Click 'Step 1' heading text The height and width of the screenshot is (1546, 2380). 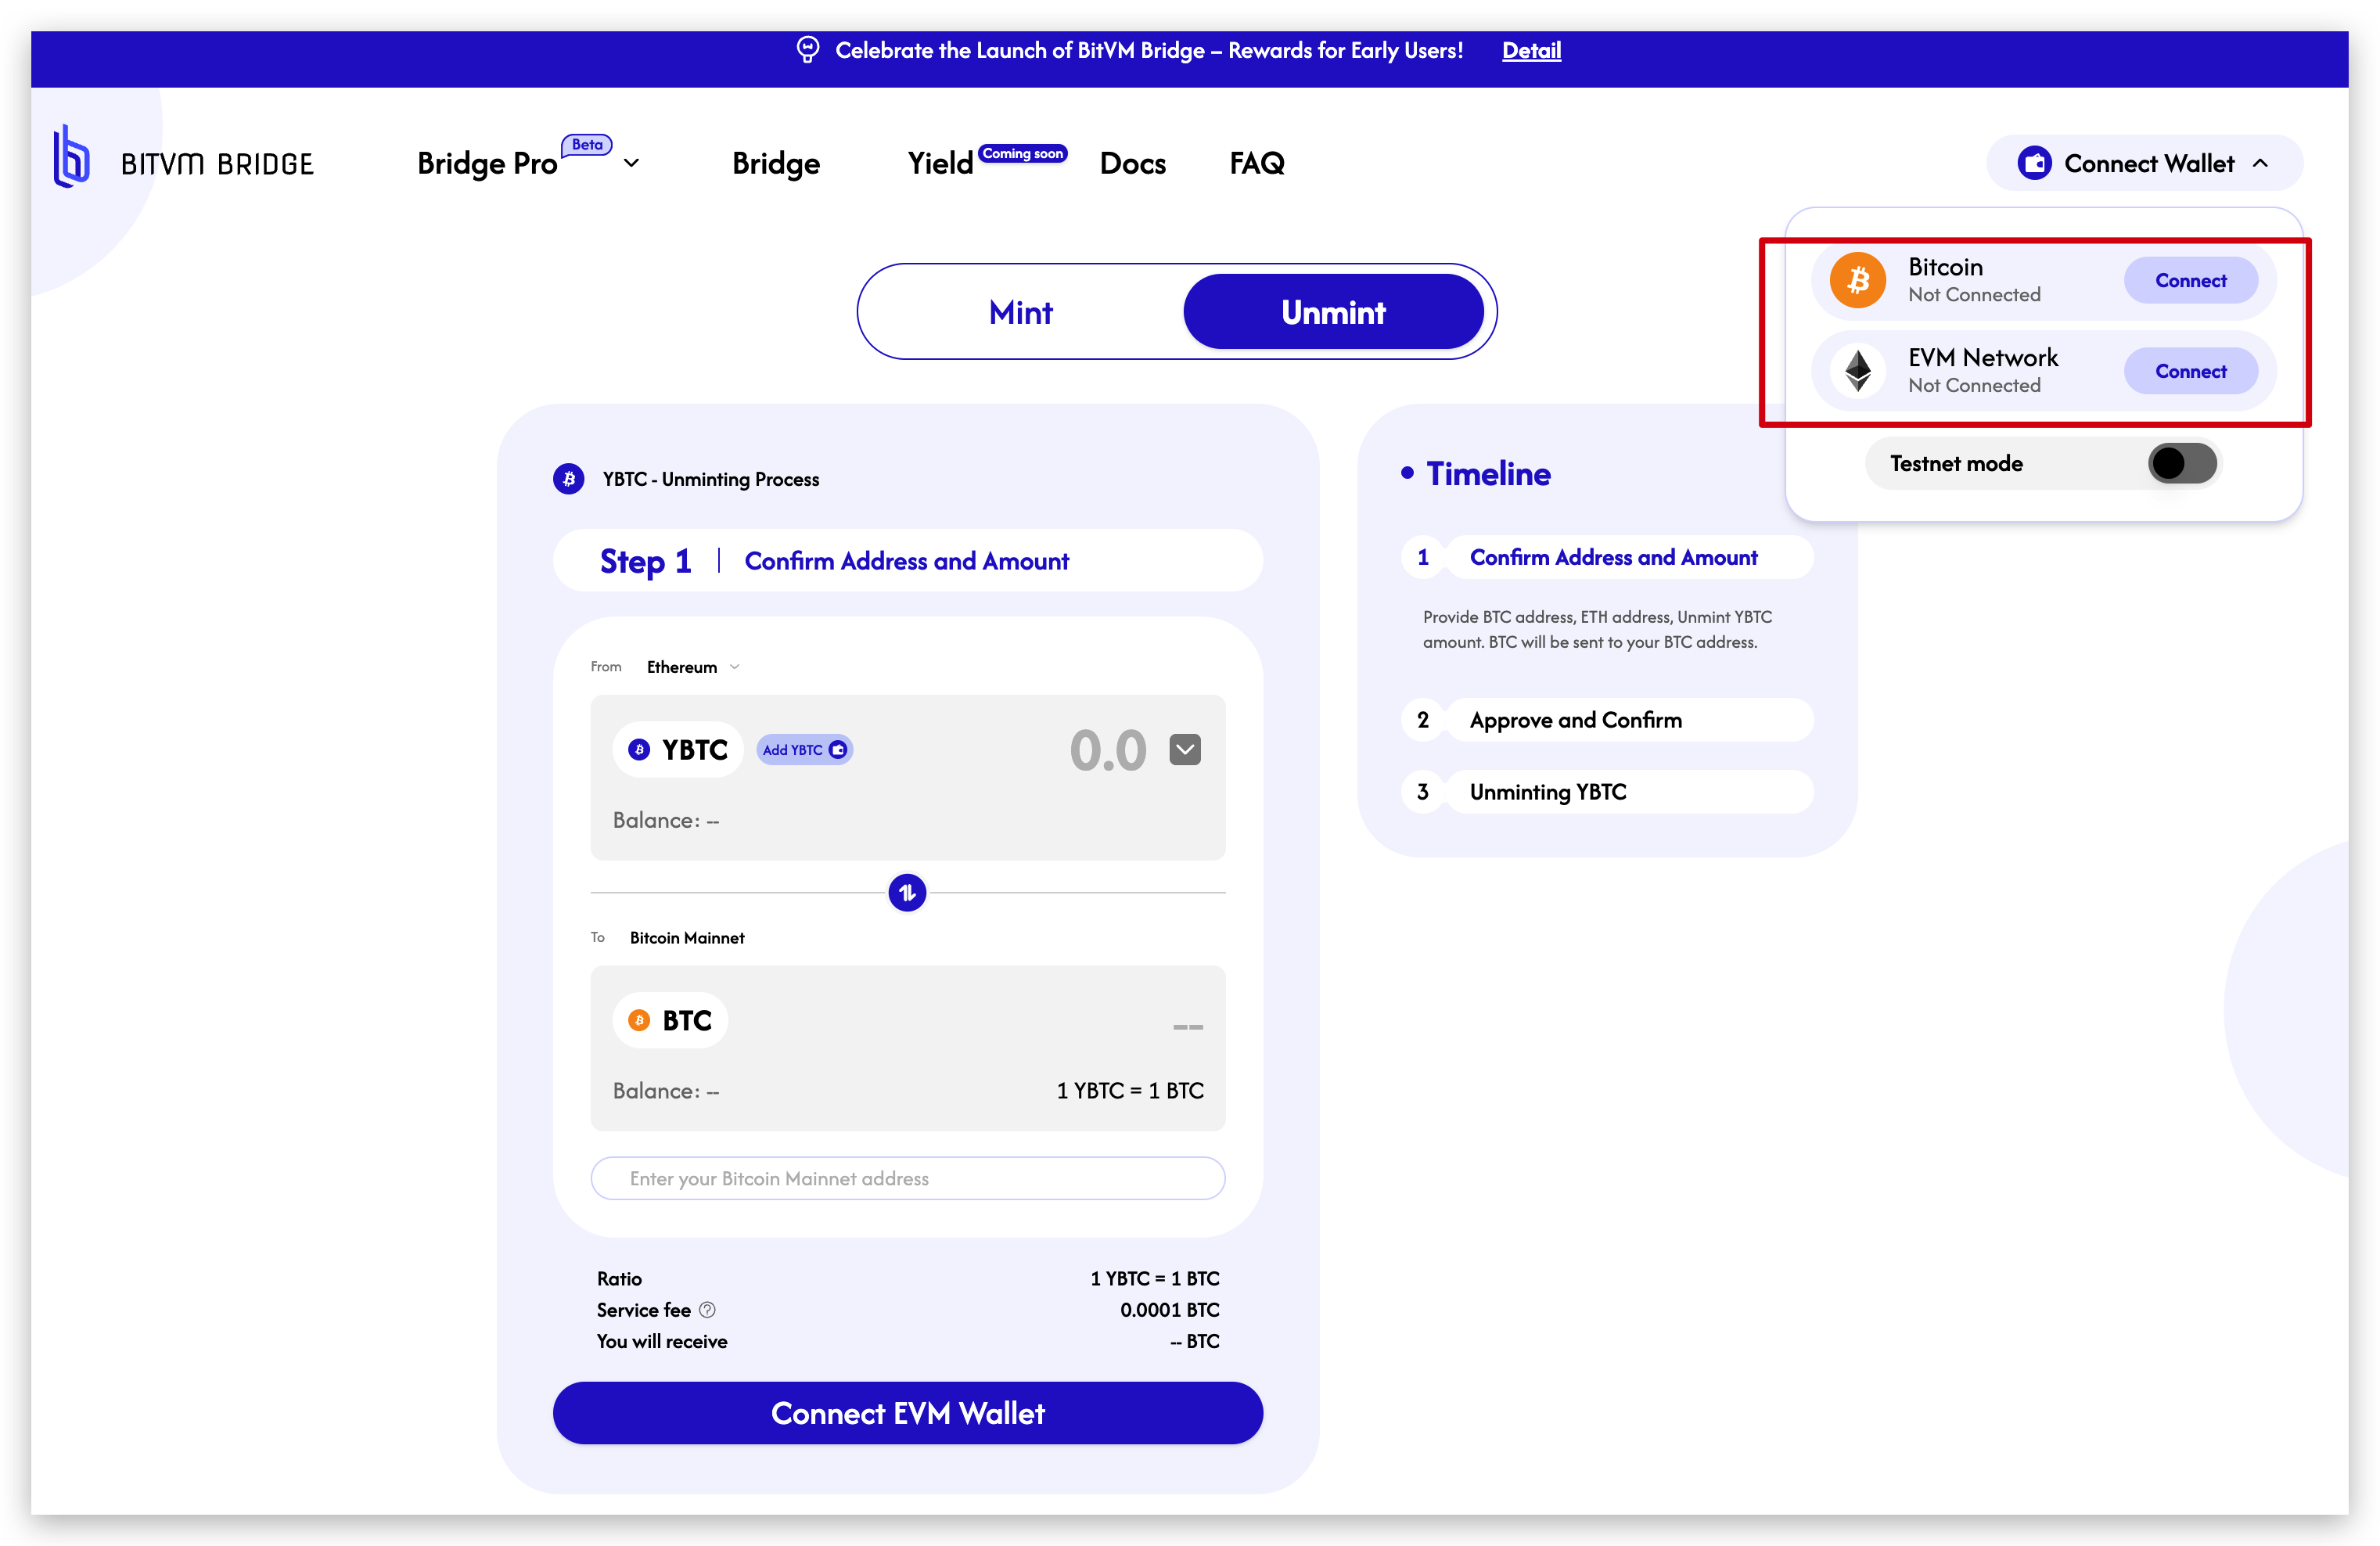(645, 561)
